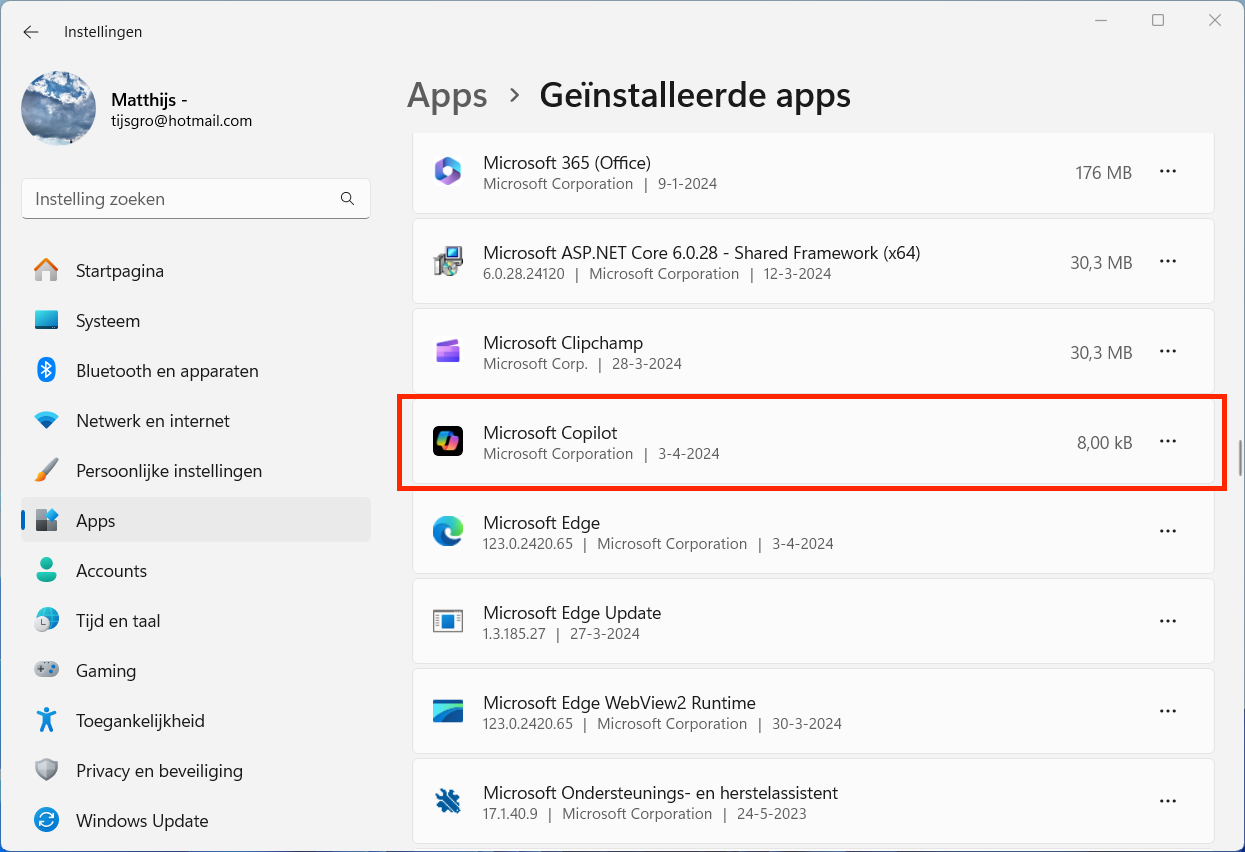Open the Matthijs account profile
This screenshot has height=852, width=1245.
(59, 109)
